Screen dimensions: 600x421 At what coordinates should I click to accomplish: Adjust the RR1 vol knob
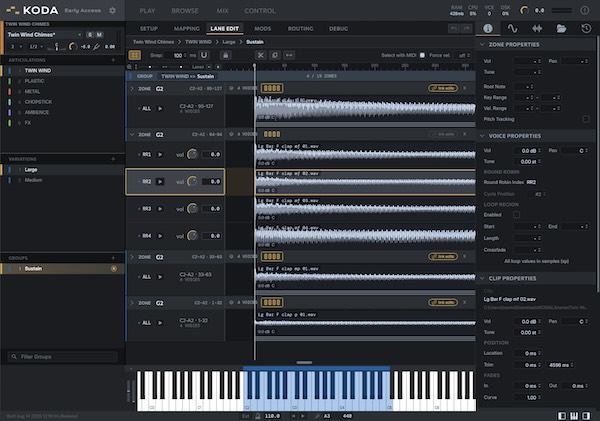click(x=192, y=154)
